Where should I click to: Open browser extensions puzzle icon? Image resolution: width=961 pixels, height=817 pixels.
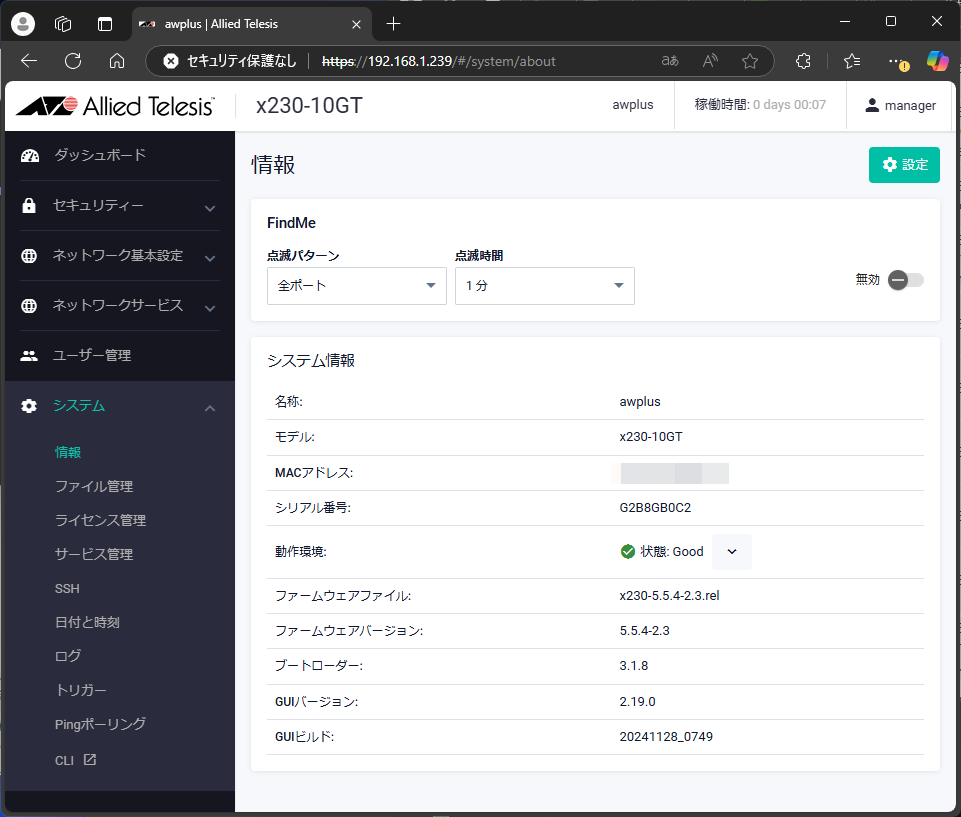803,61
